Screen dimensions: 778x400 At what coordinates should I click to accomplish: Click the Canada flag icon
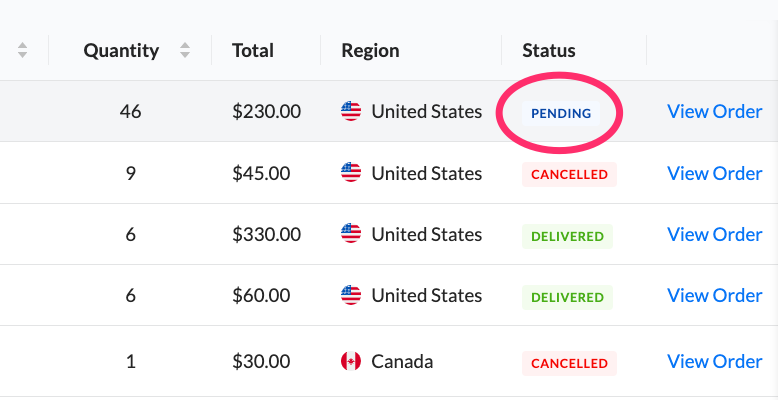click(351, 362)
